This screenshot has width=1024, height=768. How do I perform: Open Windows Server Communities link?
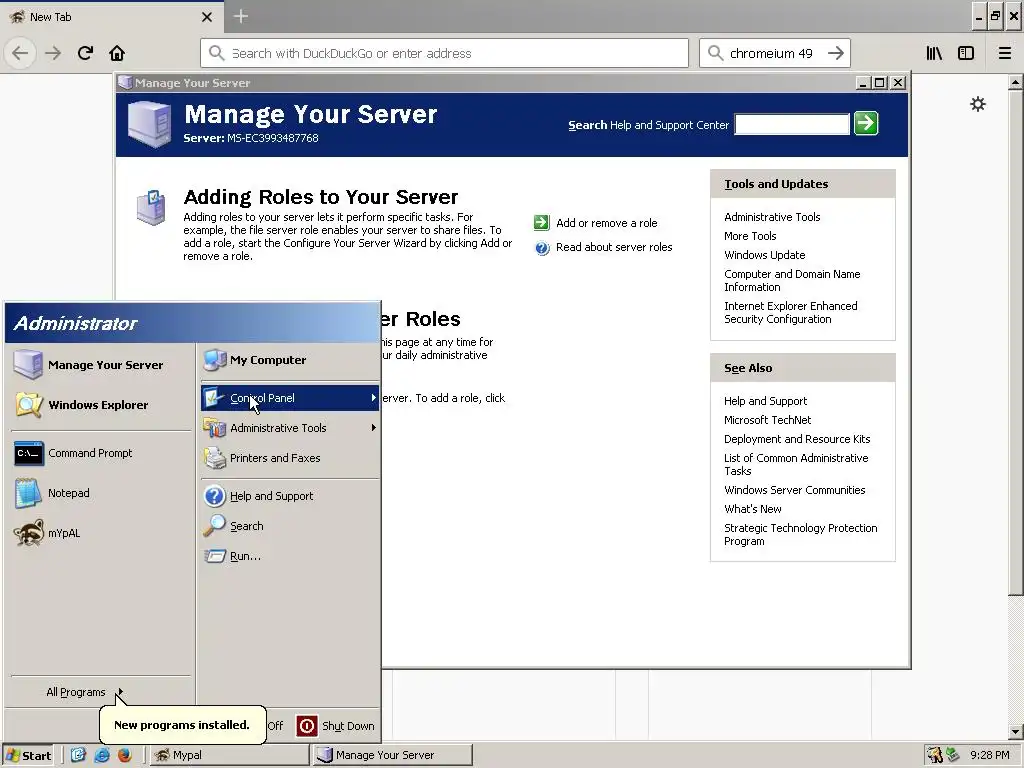(794, 490)
